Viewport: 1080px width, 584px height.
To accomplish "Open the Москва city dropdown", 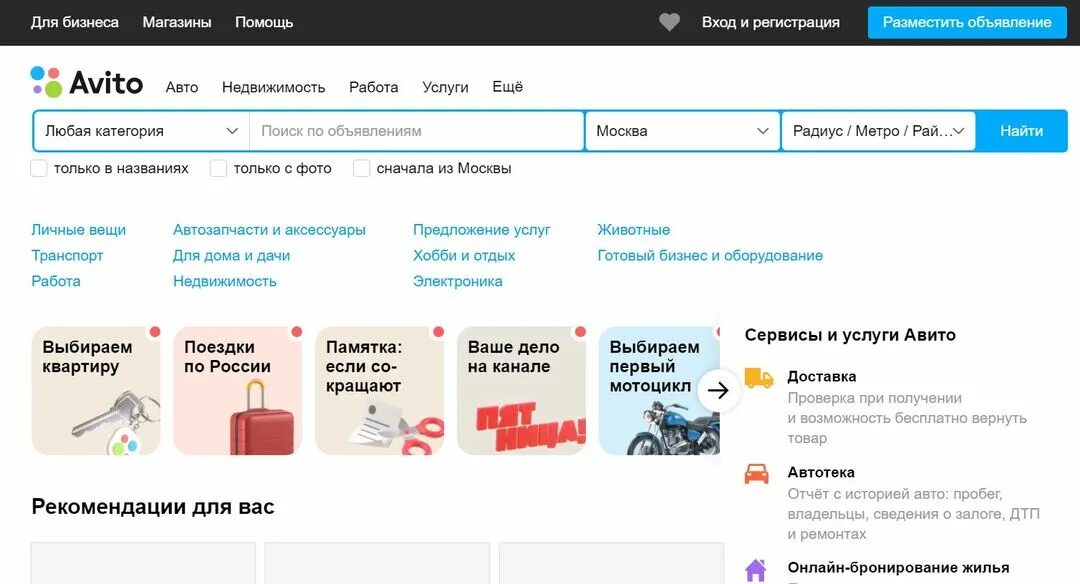I will pyautogui.click(x=682, y=131).
